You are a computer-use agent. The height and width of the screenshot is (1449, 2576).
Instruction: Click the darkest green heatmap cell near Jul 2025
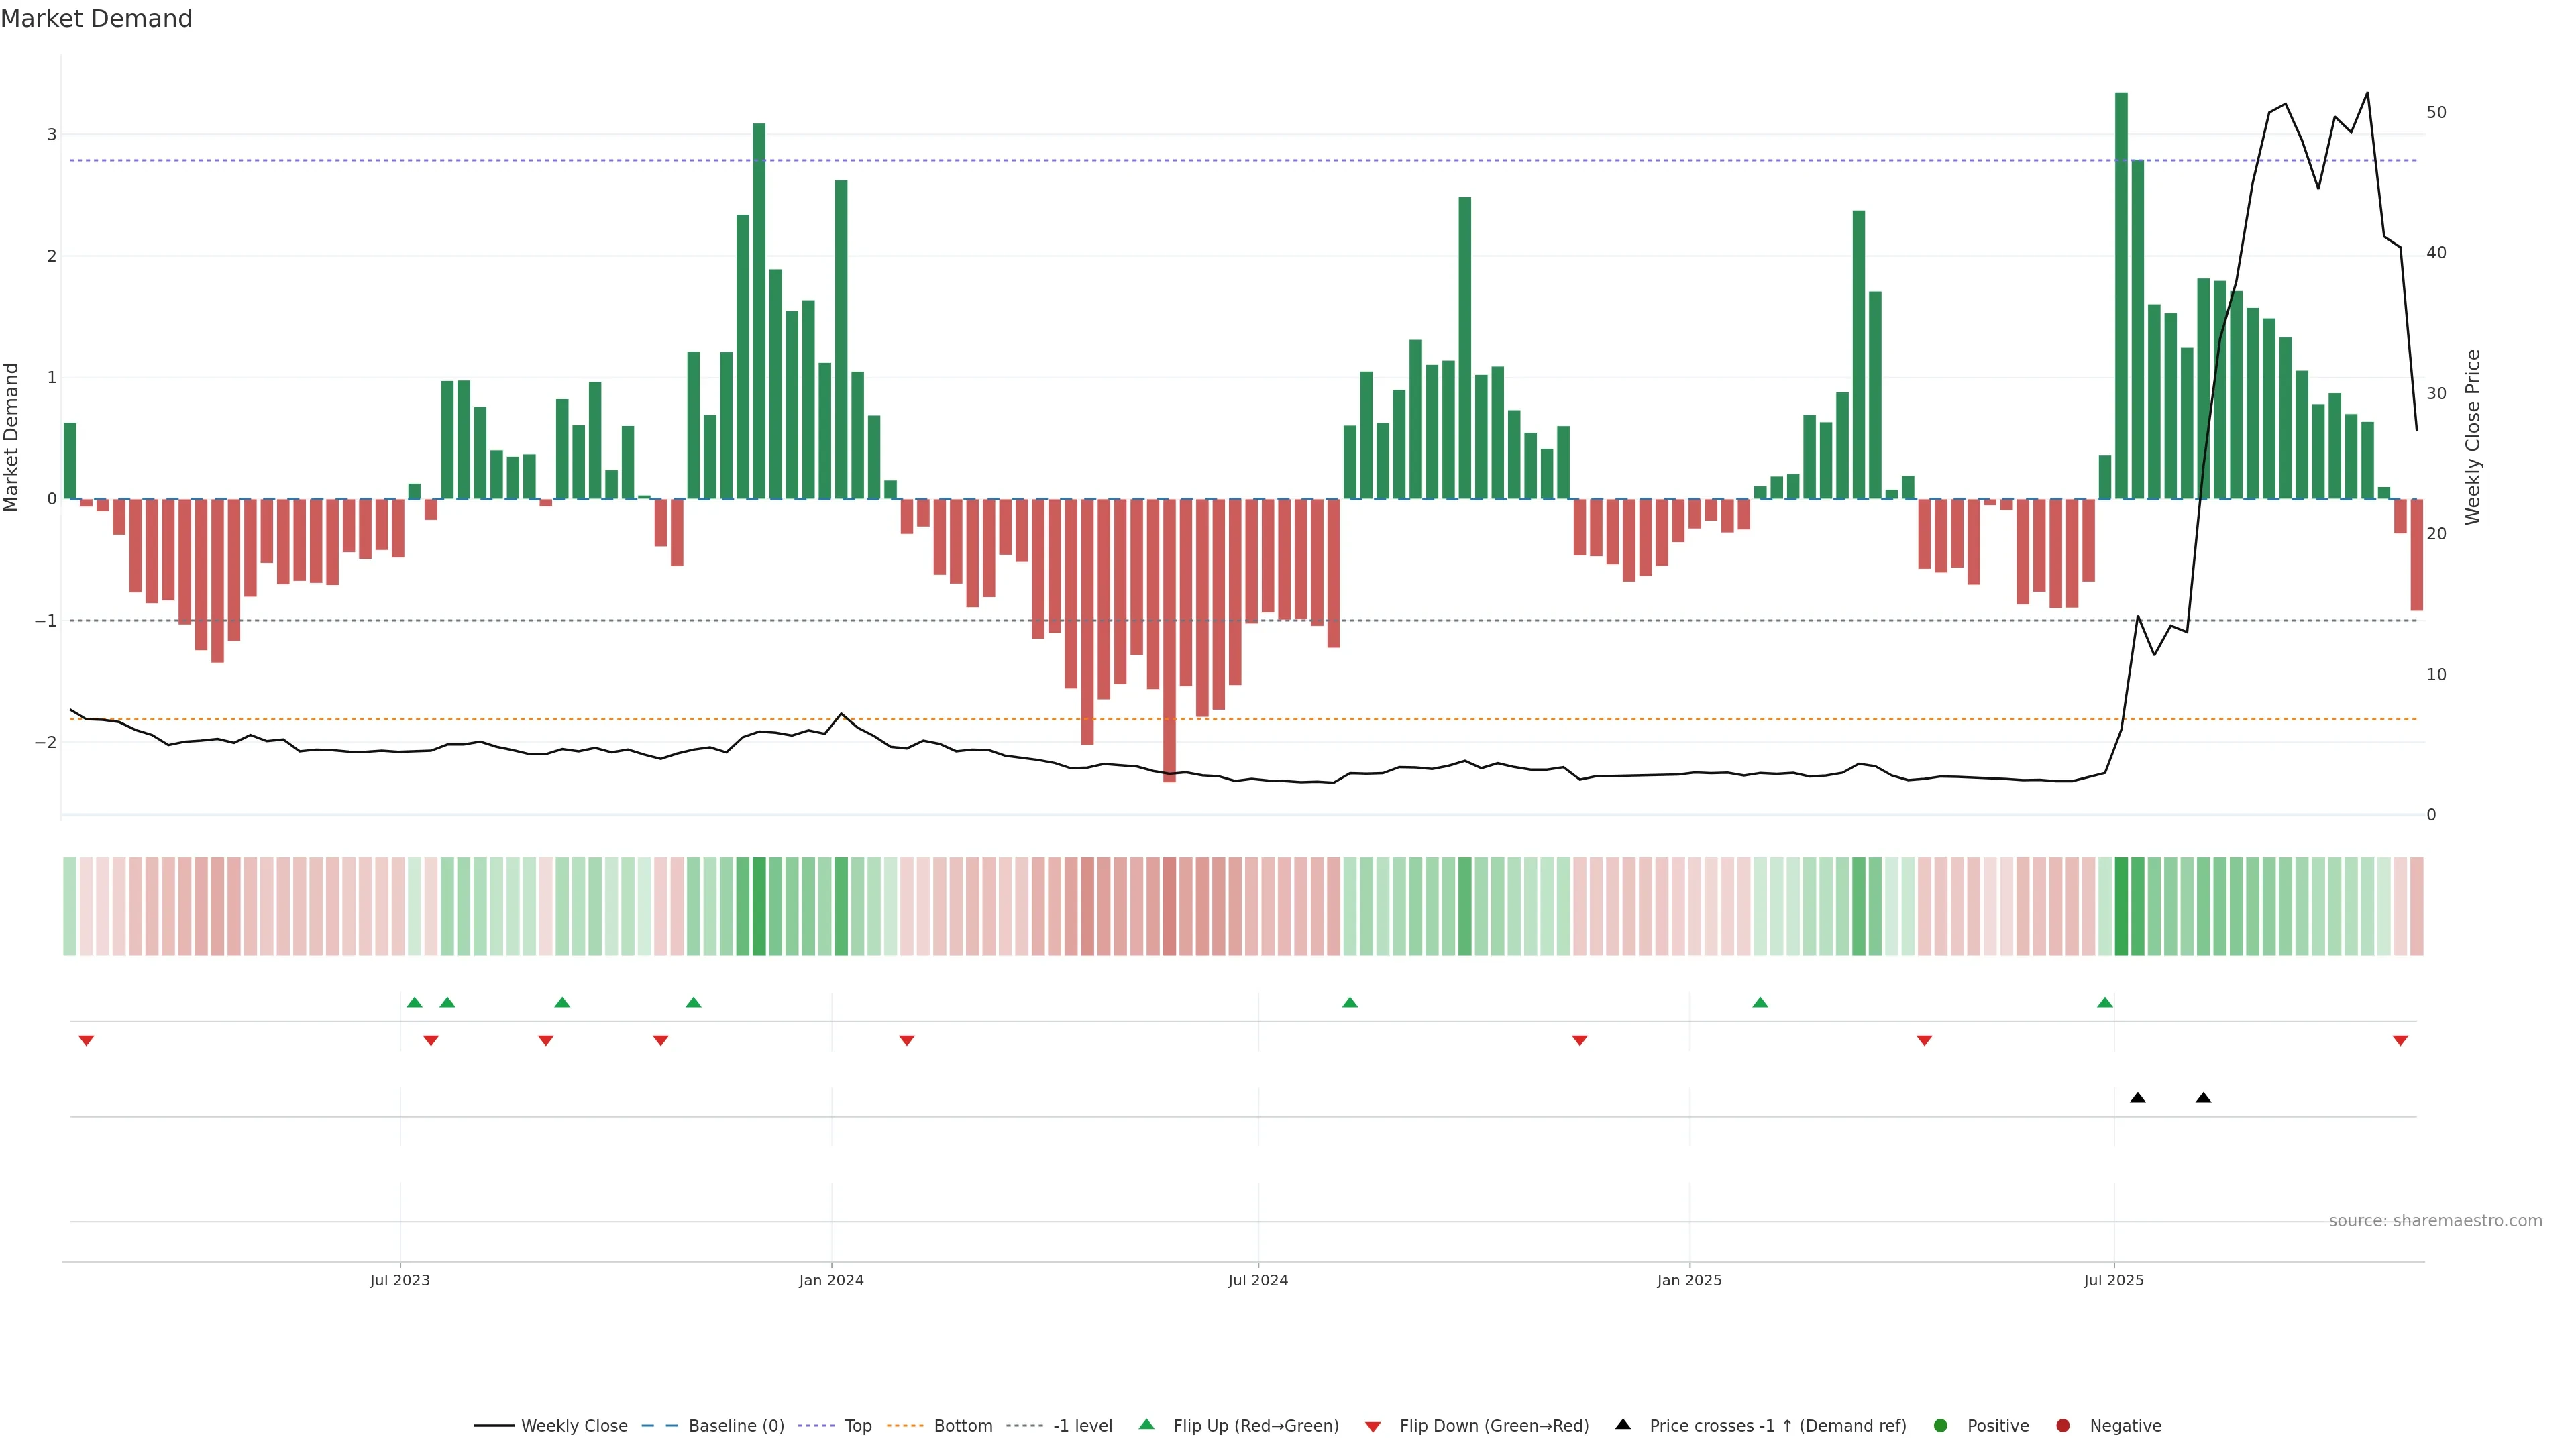[2121, 906]
